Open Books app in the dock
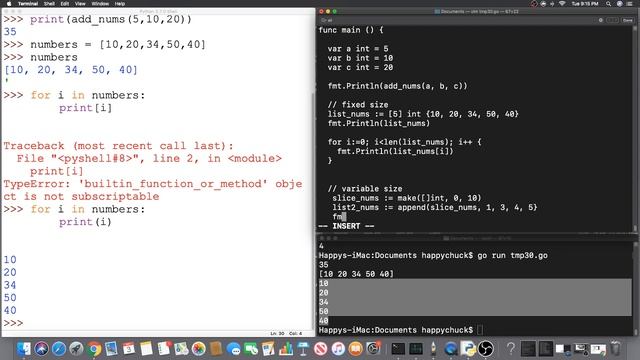 click(x=356, y=349)
